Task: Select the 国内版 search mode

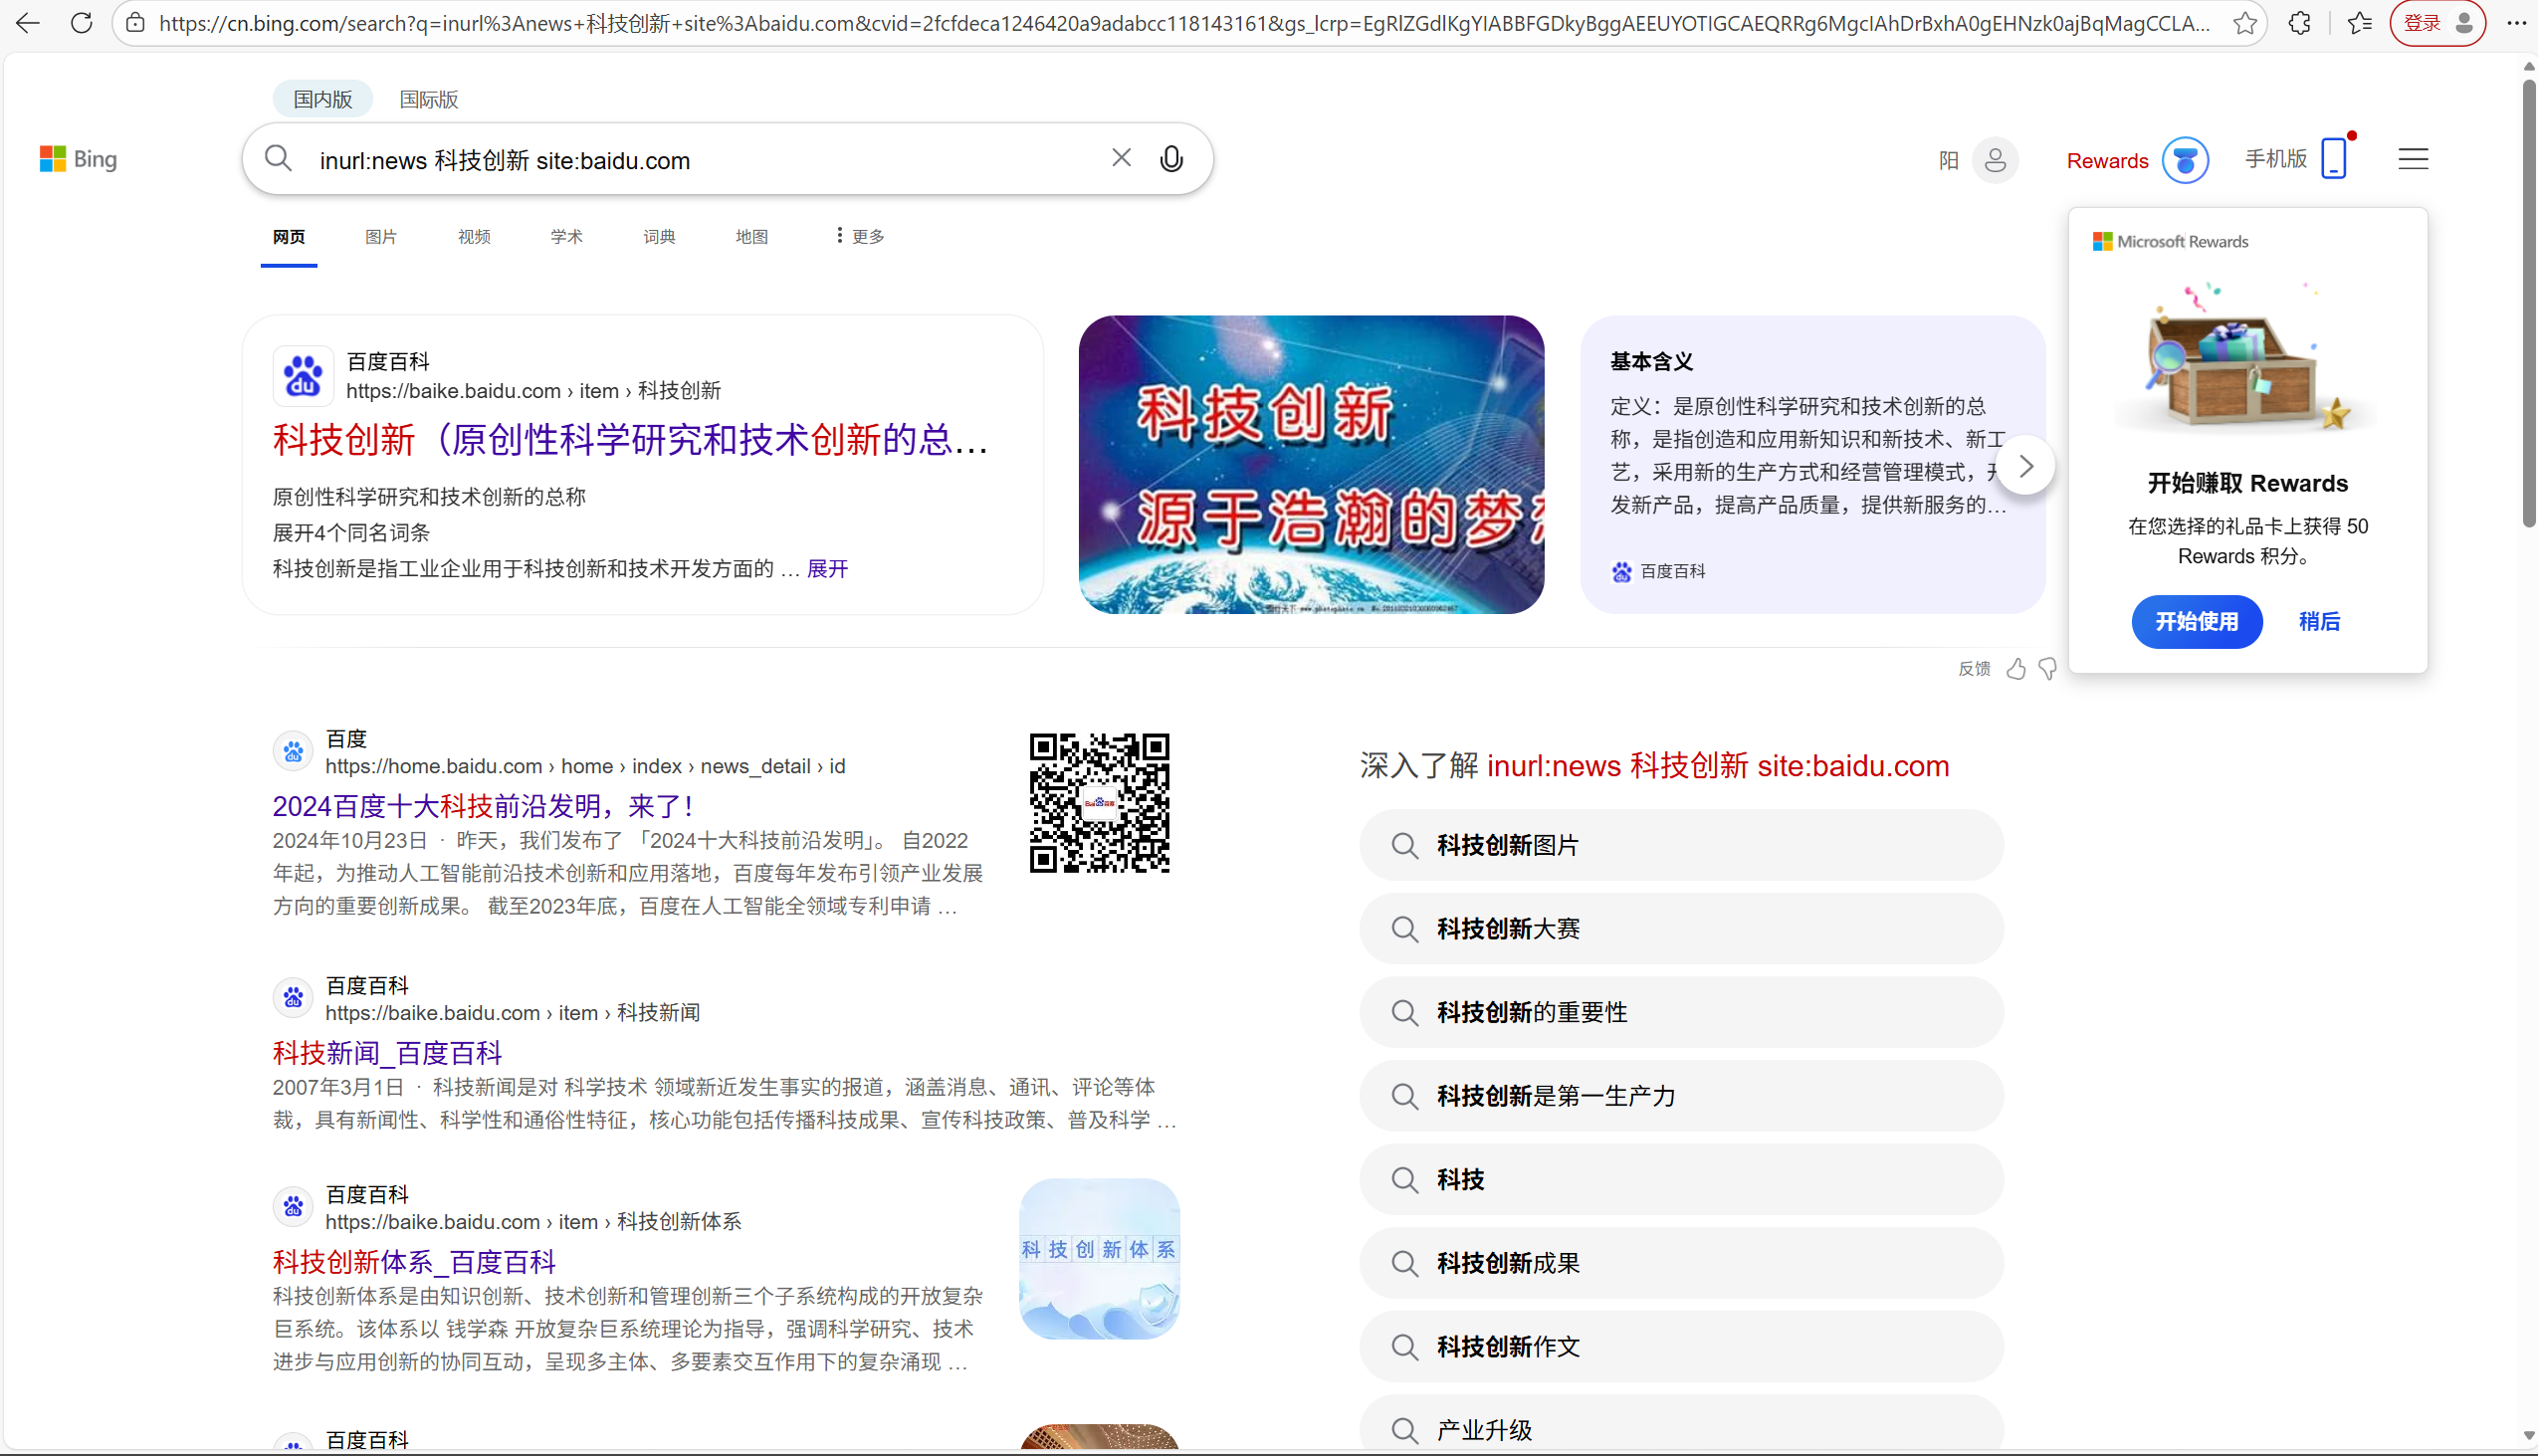Action: pyautogui.click(x=322, y=99)
